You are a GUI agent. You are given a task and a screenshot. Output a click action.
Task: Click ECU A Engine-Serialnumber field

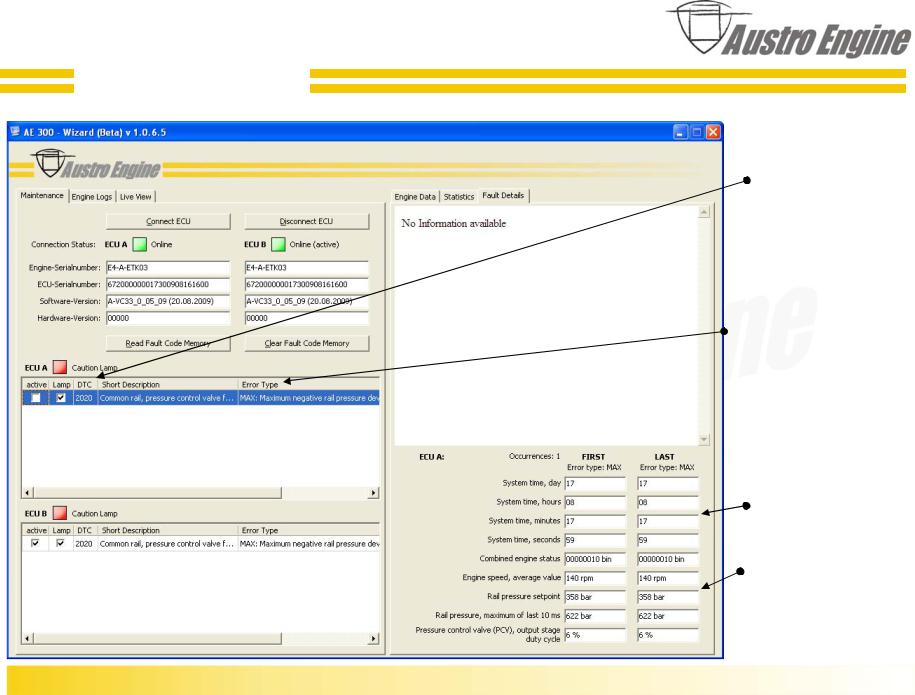tap(168, 268)
